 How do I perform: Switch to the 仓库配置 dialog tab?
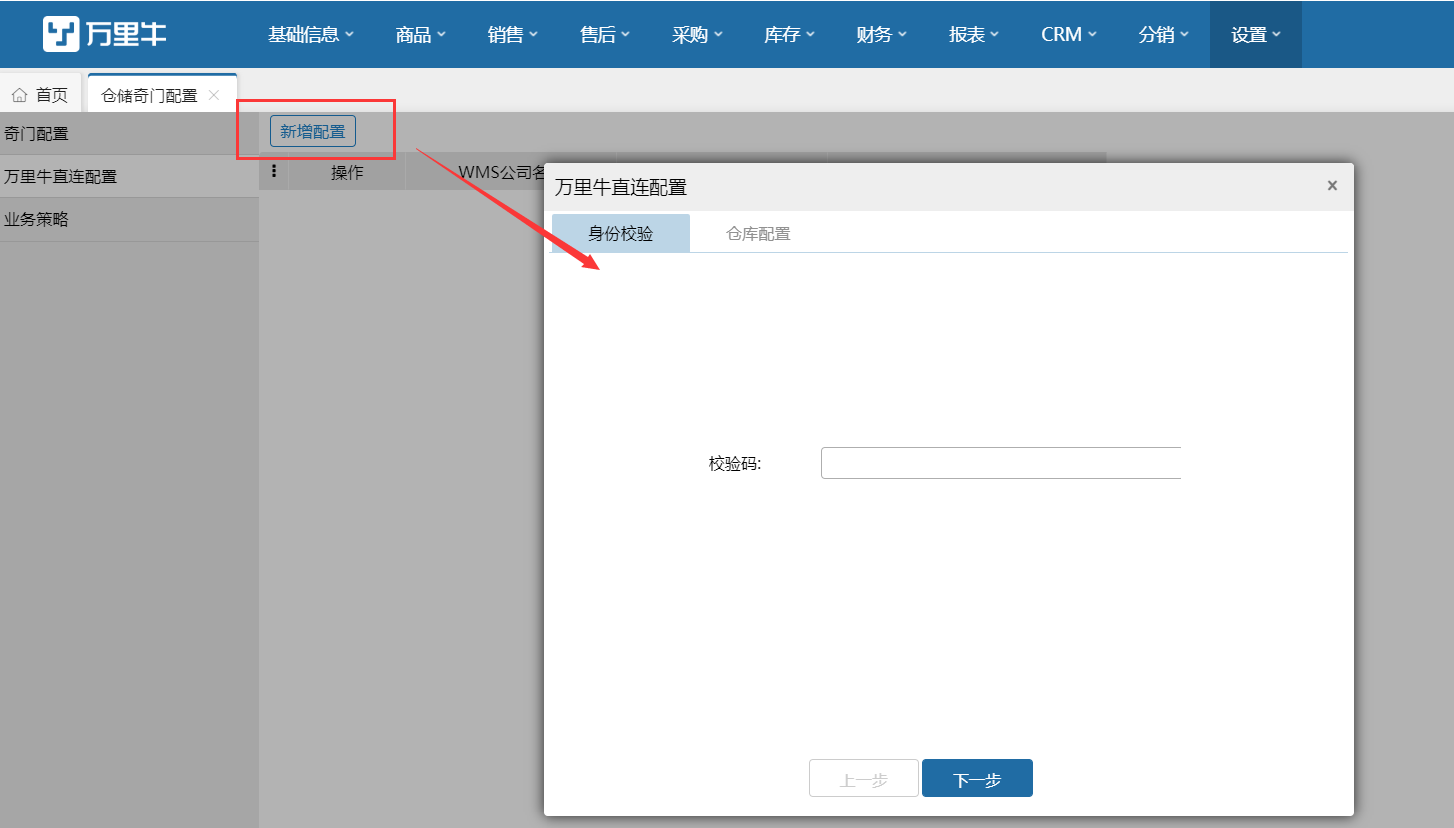[758, 233]
